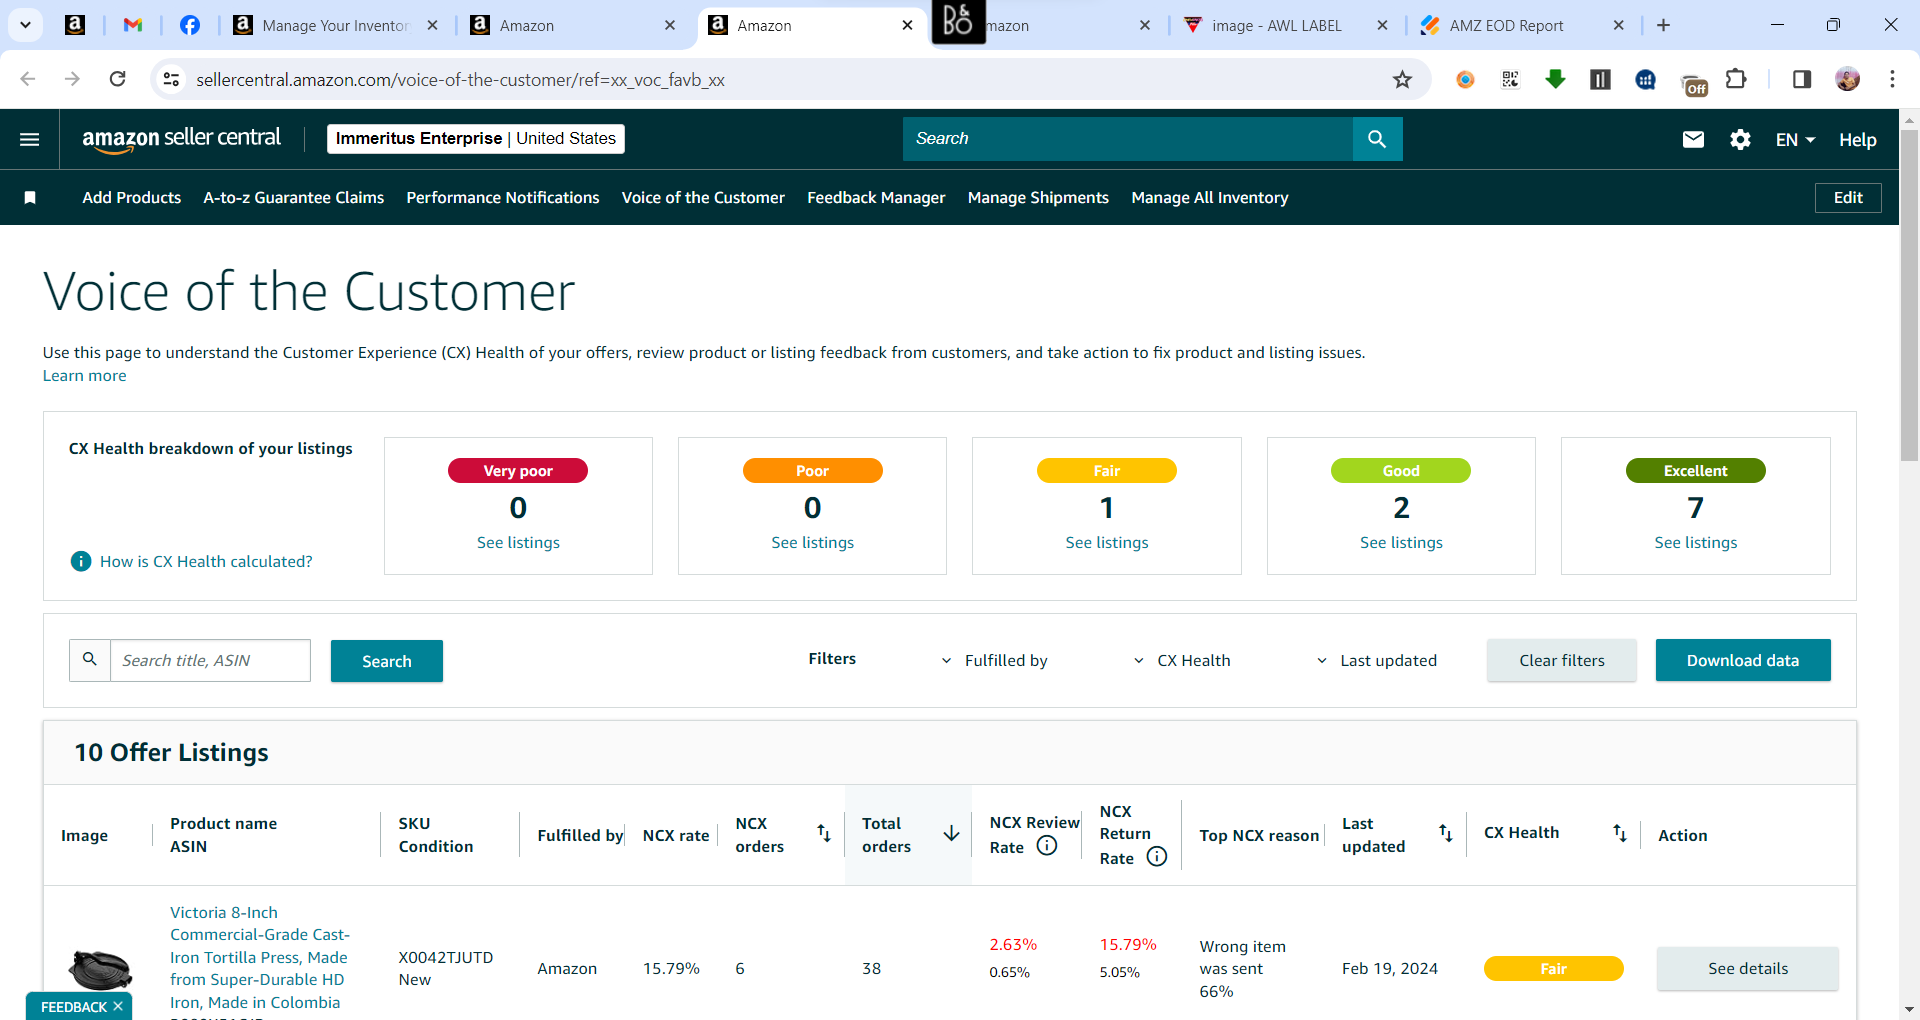The image size is (1920, 1020).
Task: Open the EN language dropdown
Action: [x=1795, y=140]
